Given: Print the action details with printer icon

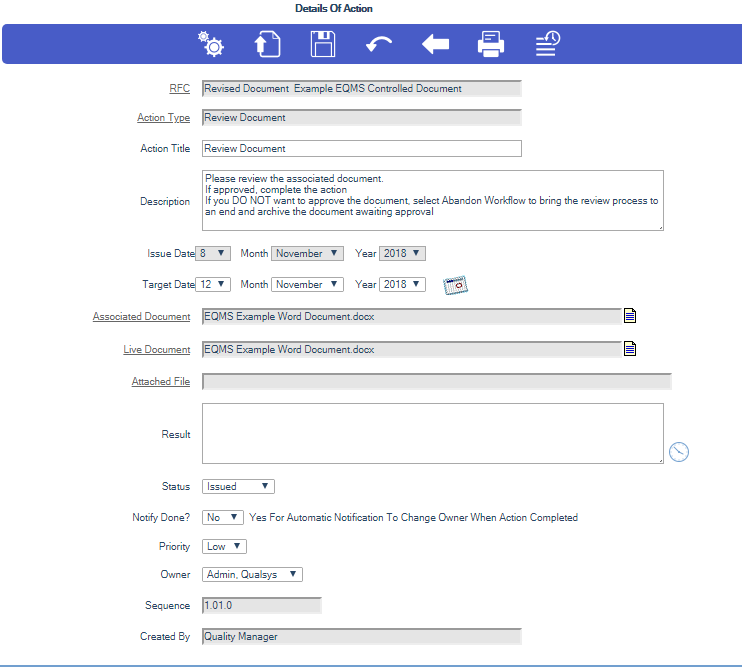Looking at the screenshot, I should tap(491, 44).
